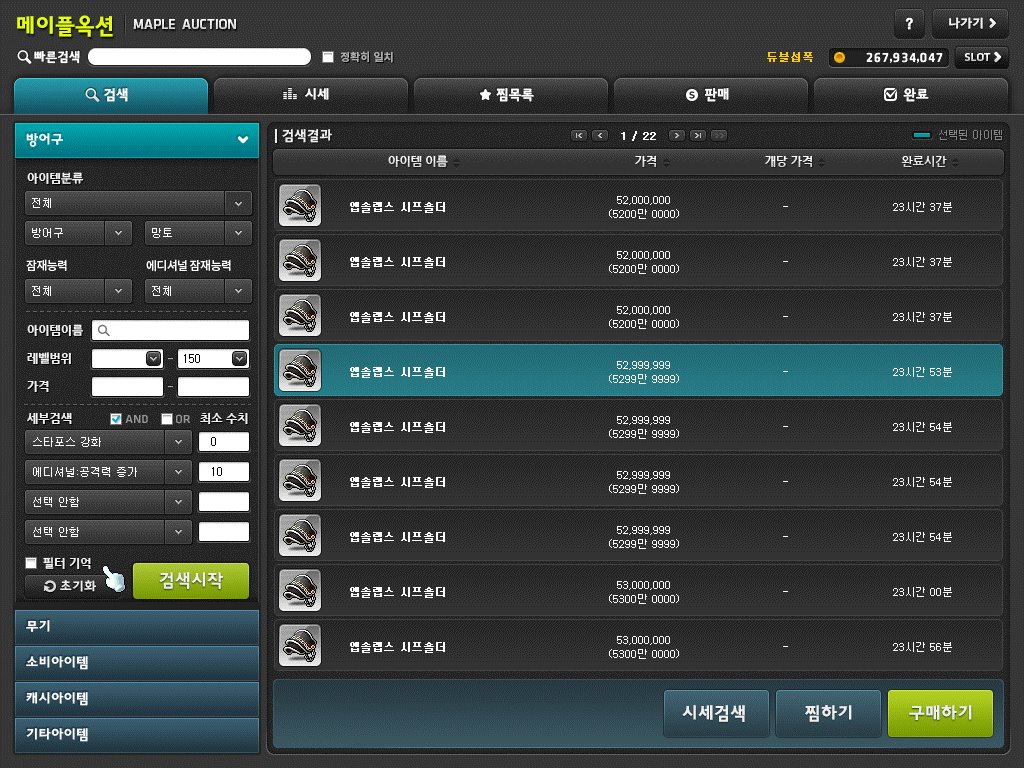1024x768 pixels.
Task: Click minimum value field showing 10
Action: (x=224, y=472)
